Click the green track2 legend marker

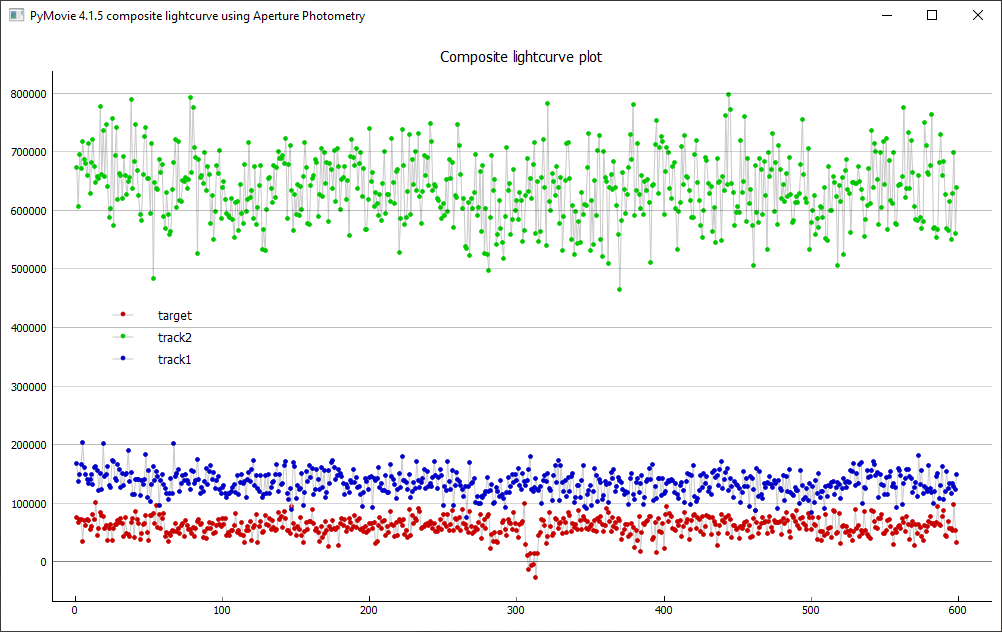tap(122, 337)
